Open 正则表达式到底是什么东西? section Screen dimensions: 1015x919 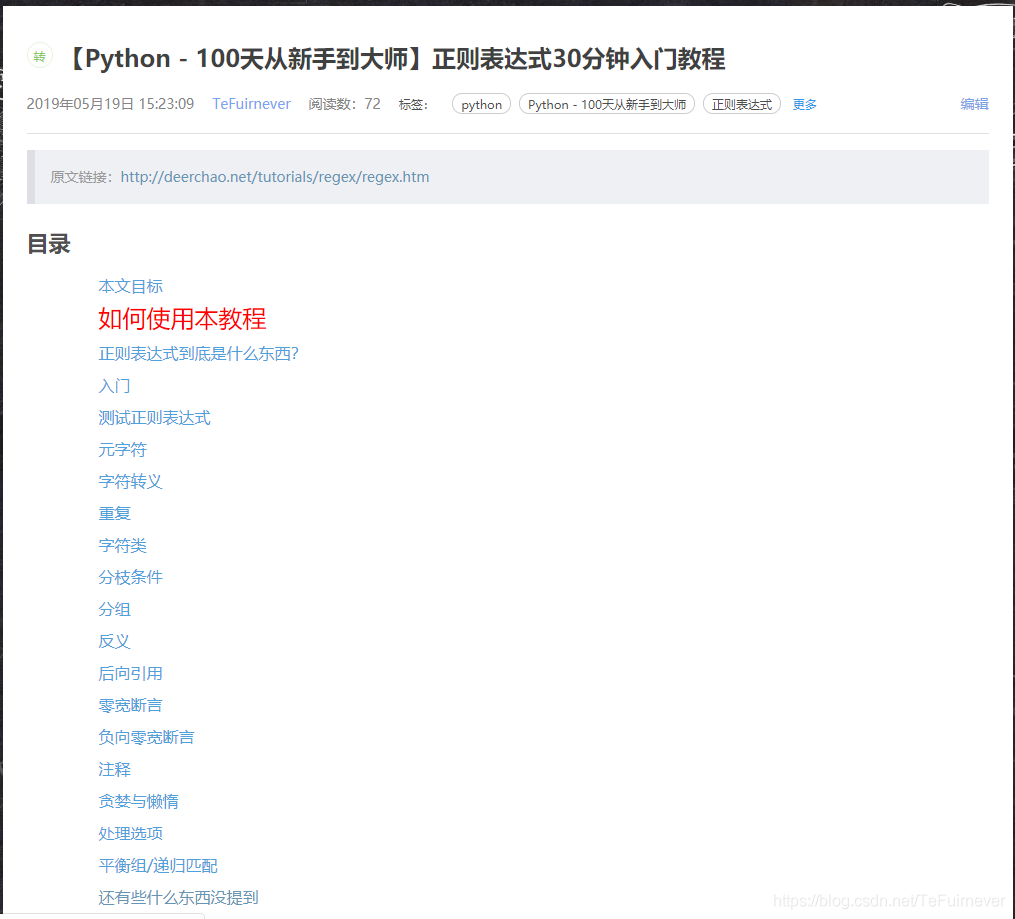click(199, 354)
